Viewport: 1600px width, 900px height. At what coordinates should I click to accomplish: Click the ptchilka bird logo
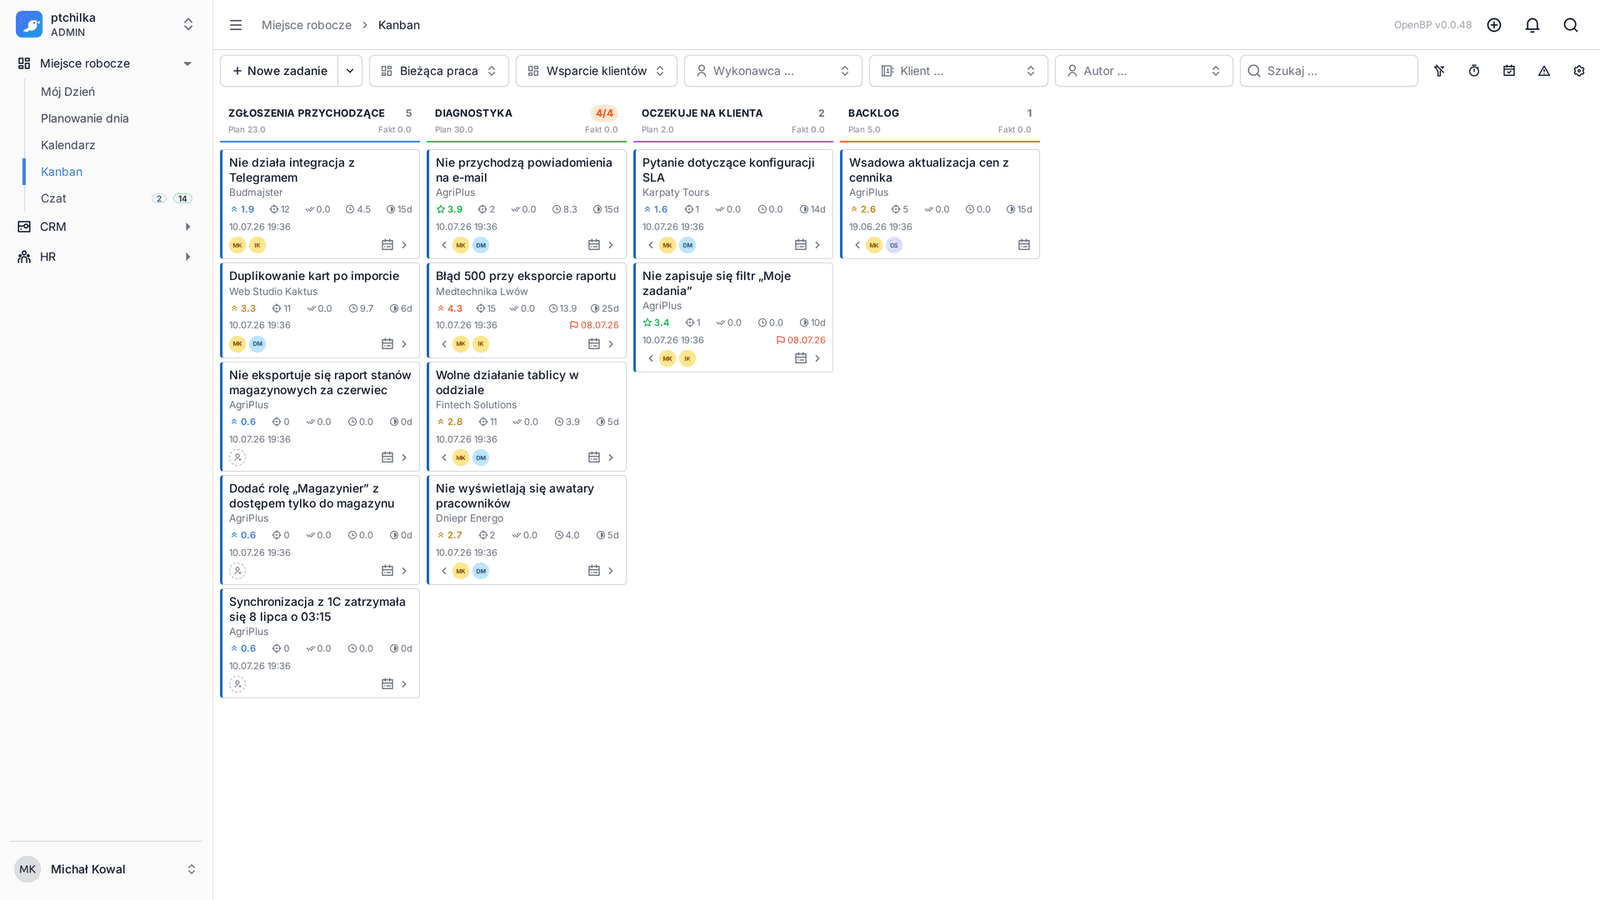29,24
